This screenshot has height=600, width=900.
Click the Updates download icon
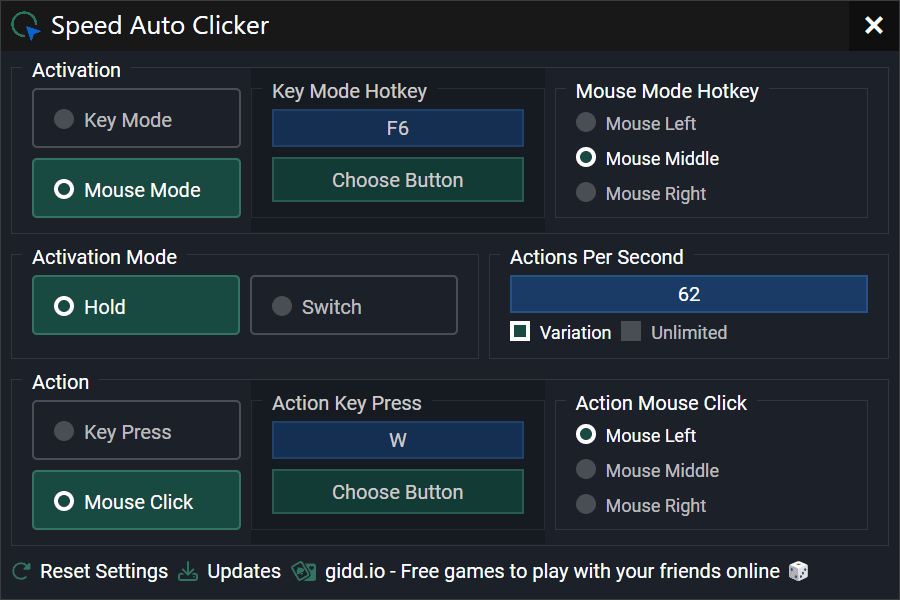click(188, 572)
